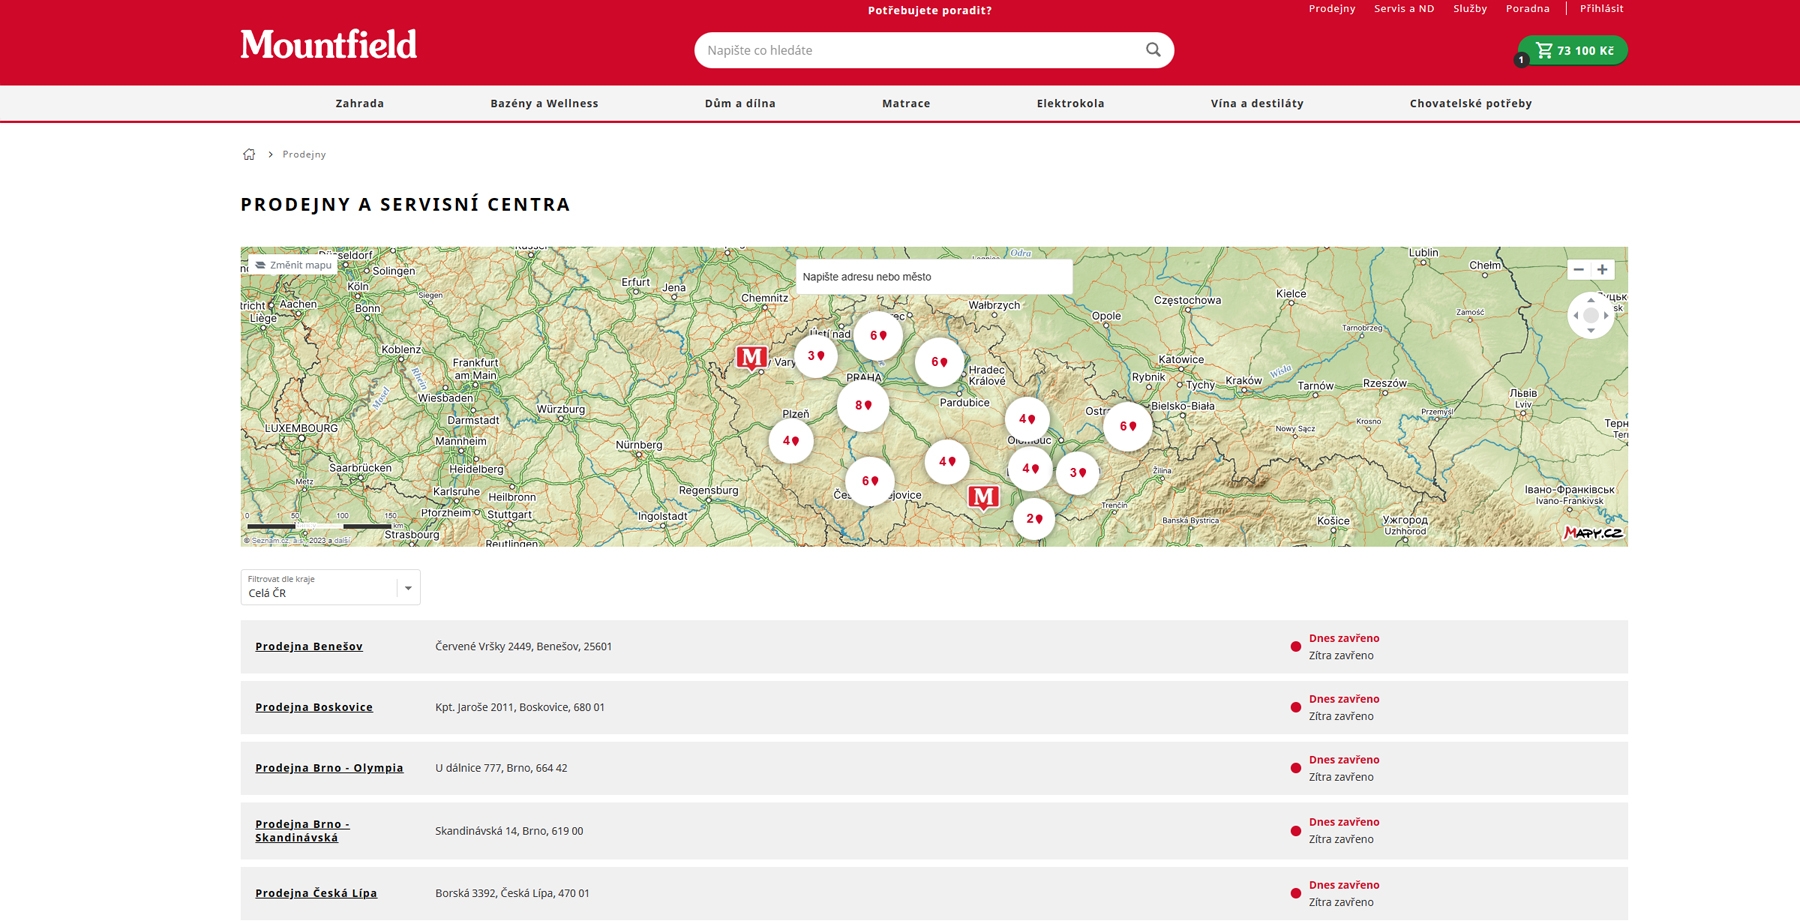Open the cluster of 4 stores below Olomouc
Viewport: 1800px width, 922px height.
point(1030,468)
